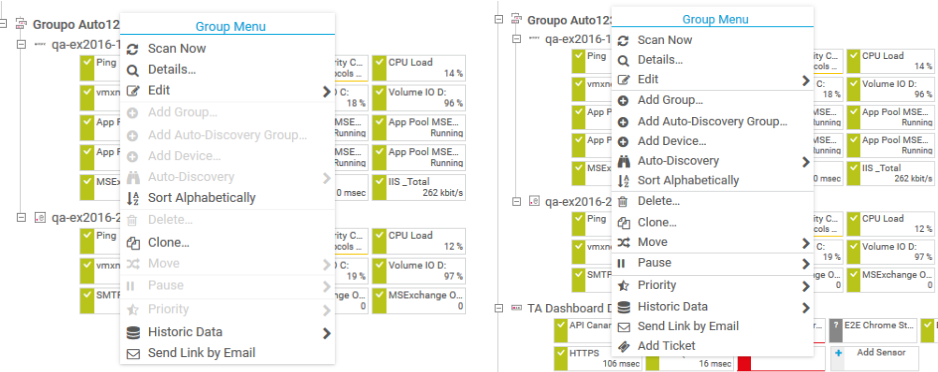Click the Sort Alphabetically icon in right menu

click(x=623, y=181)
